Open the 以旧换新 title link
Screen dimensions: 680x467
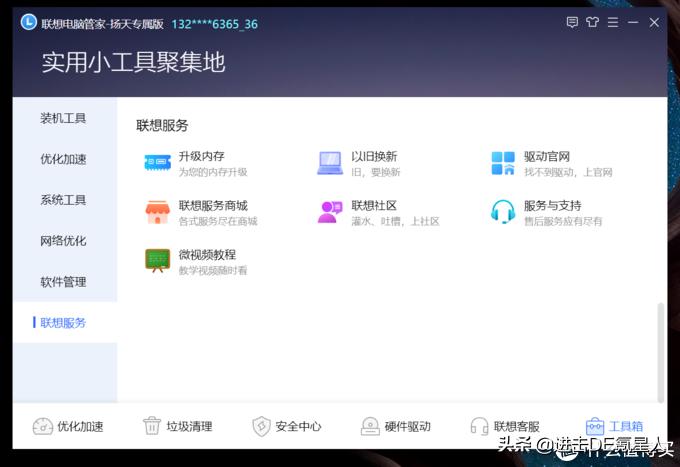pyautogui.click(x=374, y=156)
